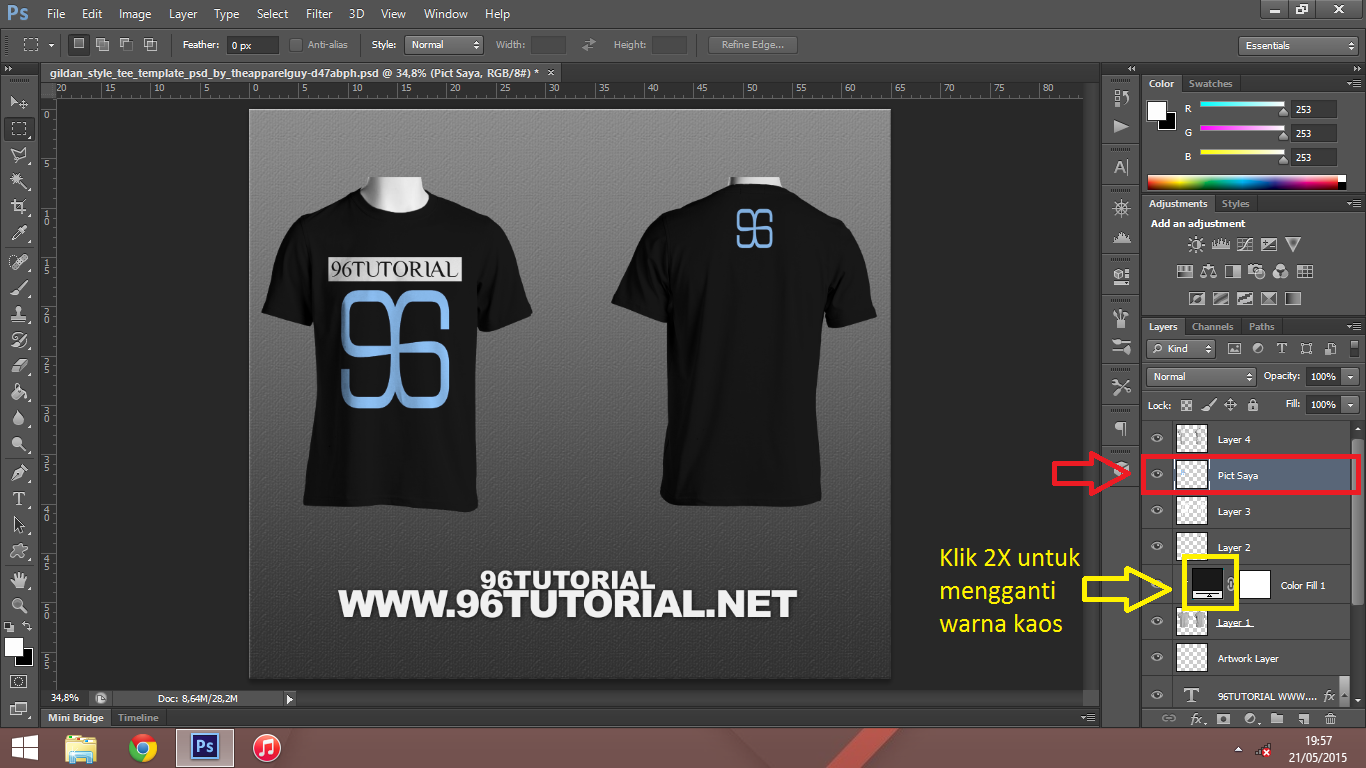This screenshot has width=1366, height=768.
Task: Select the Clone Stamp tool
Action: coord(19,314)
